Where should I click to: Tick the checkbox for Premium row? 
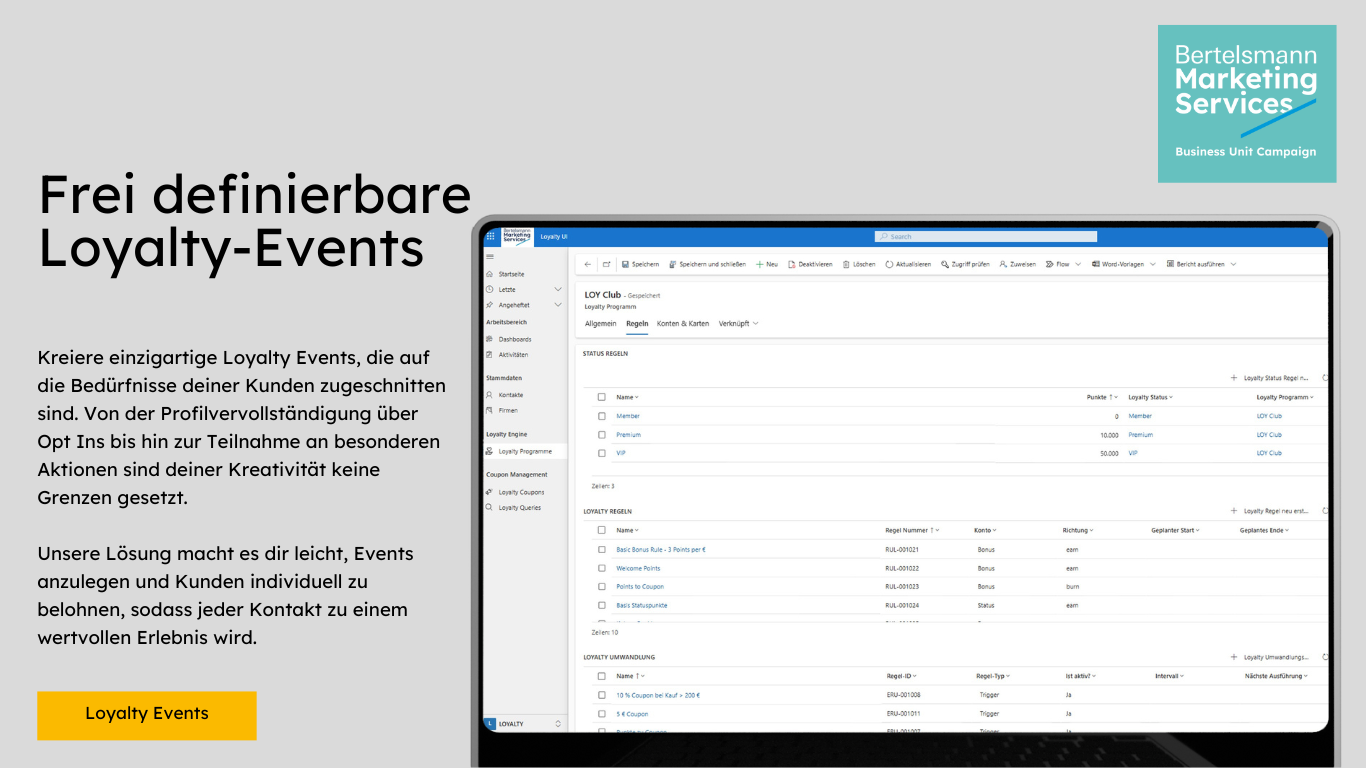click(602, 435)
